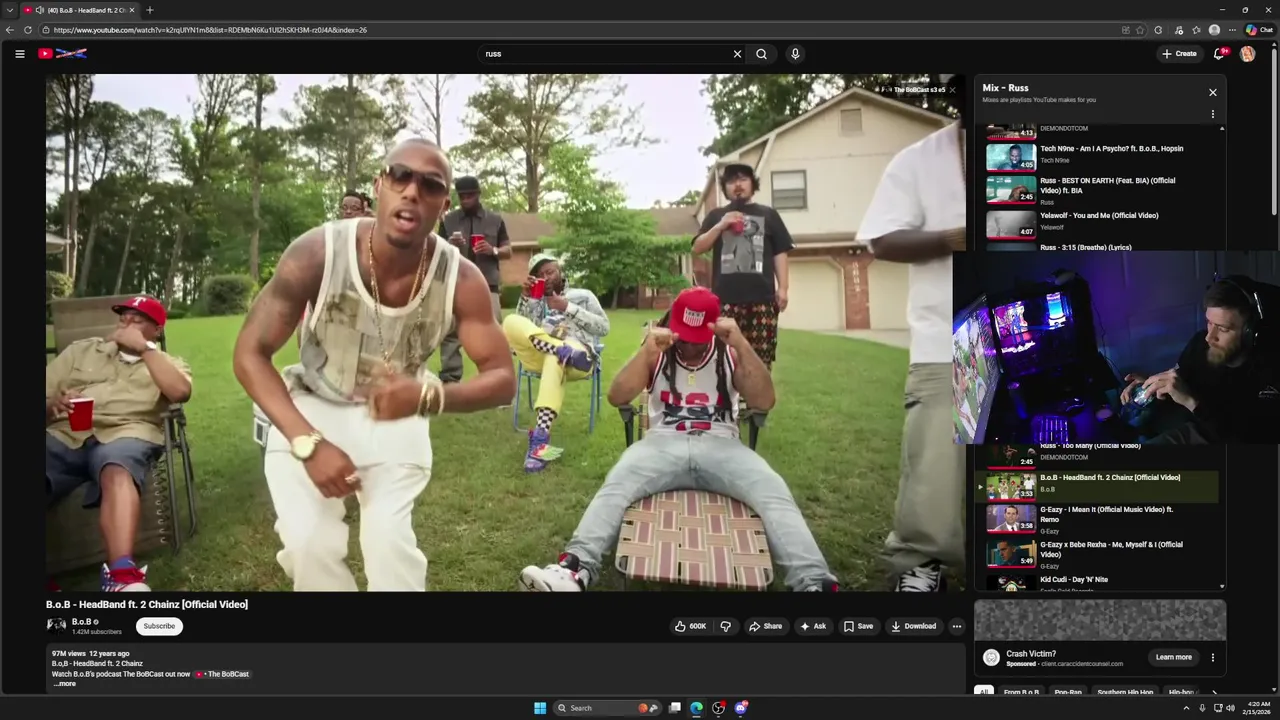Open more actions menu beside Download

point(957,626)
